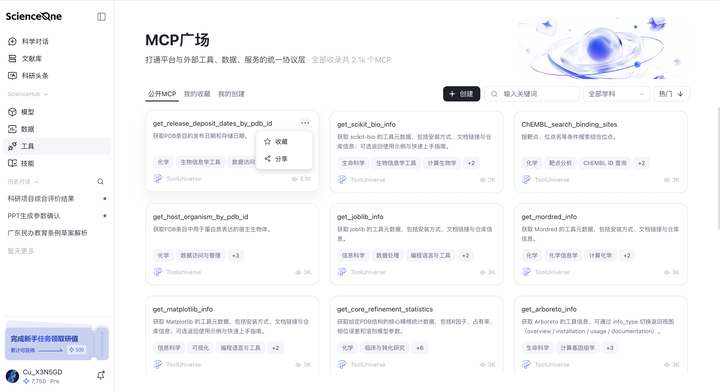
Task: Open 广东民办教育条例草案解析 conversation
Action: tap(57, 233)
